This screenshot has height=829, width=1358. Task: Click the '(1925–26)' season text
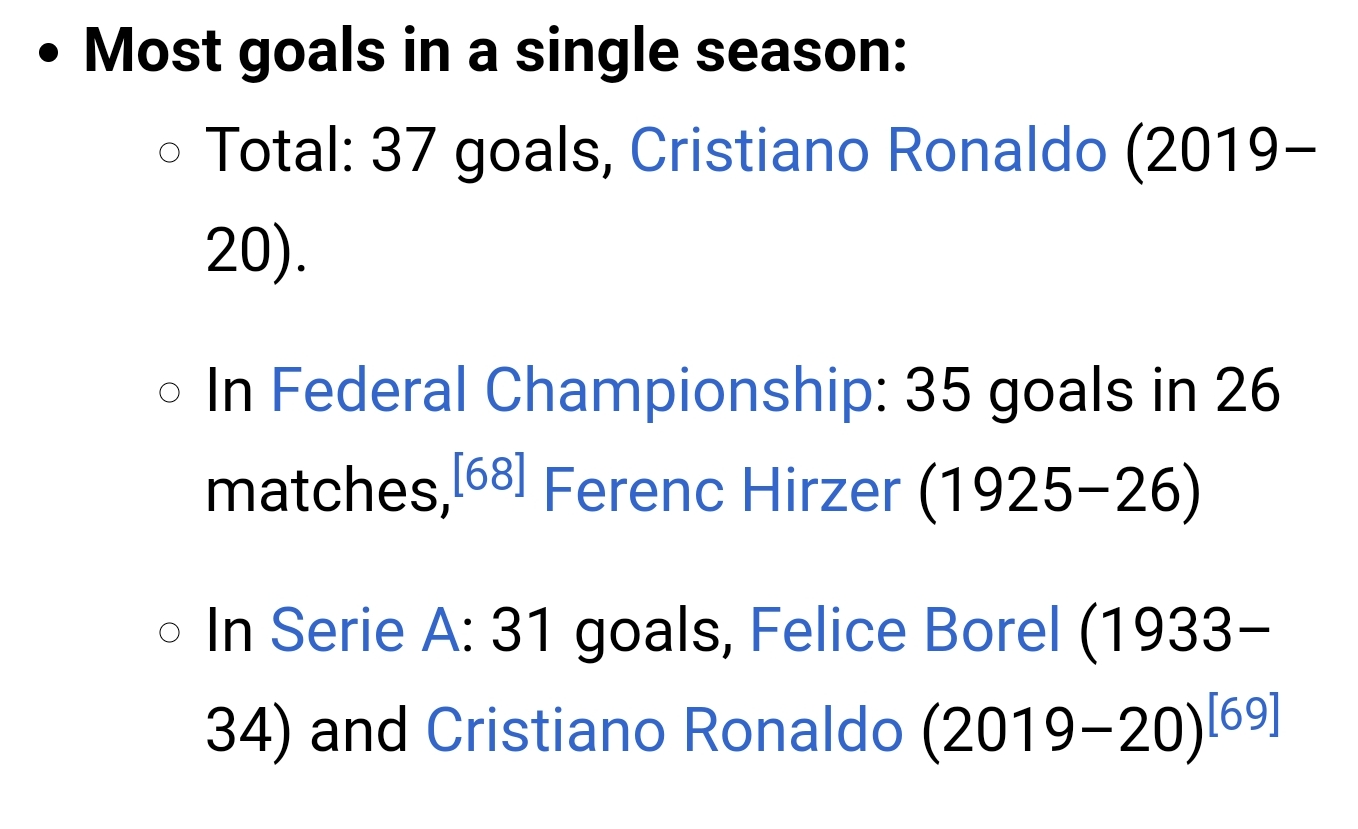click(1059, 491)
